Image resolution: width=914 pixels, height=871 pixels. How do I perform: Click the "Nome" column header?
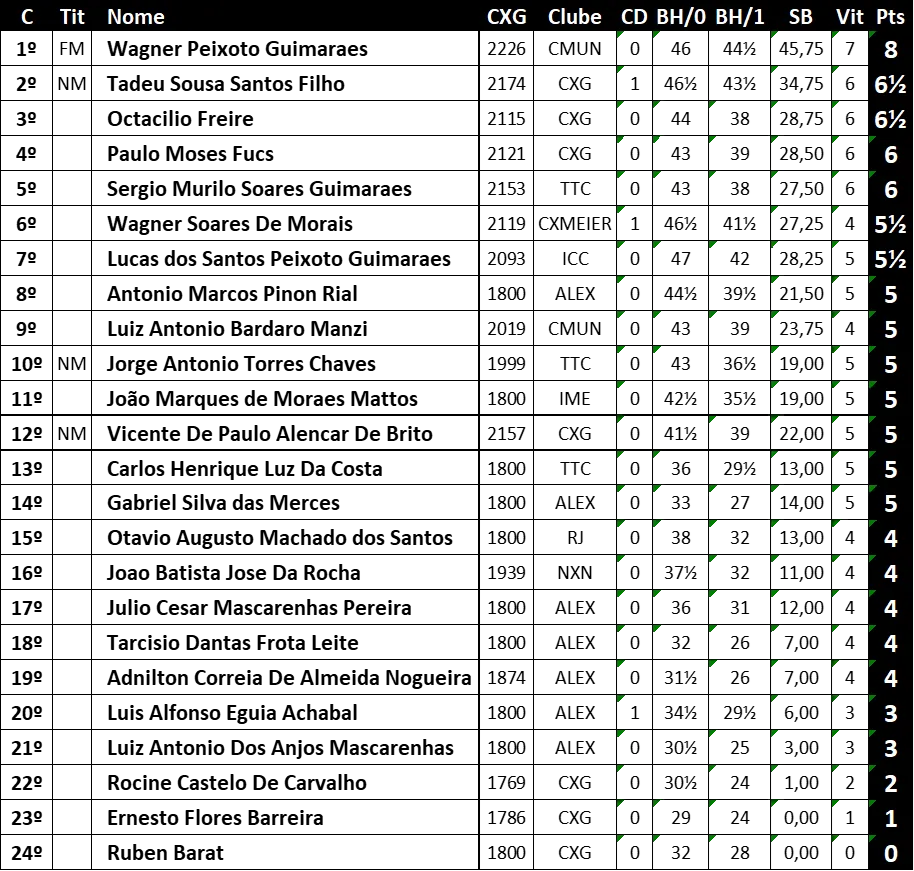[x=135, y=17]
